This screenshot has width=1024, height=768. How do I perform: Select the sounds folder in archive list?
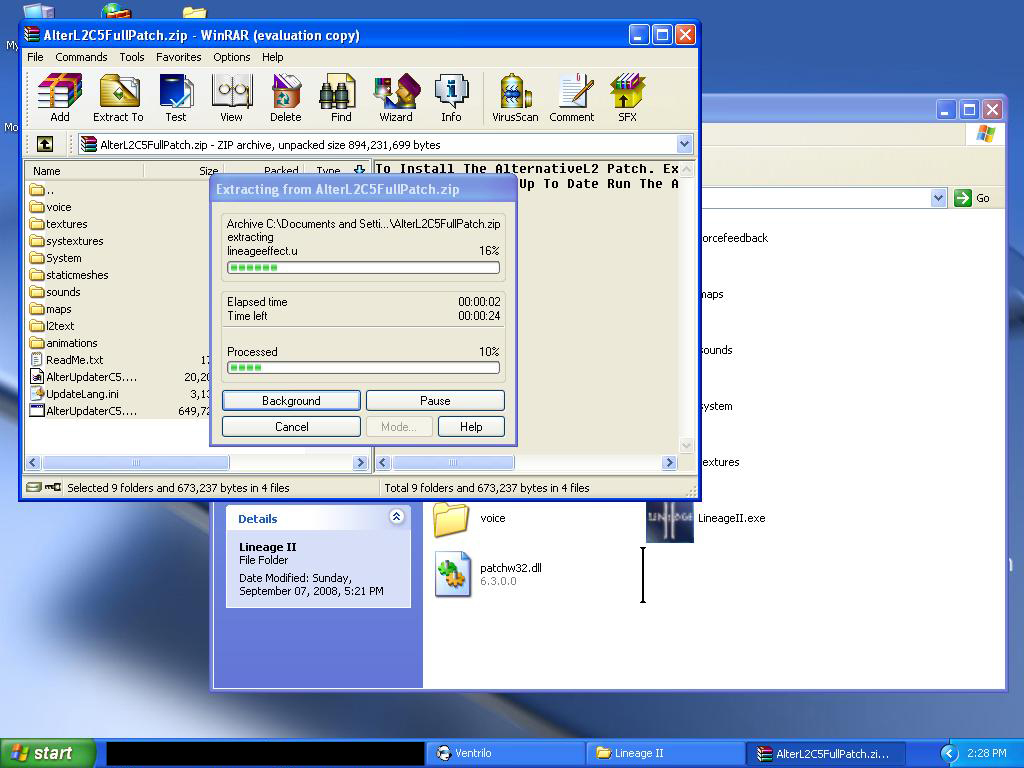click(x=55, y=292)
